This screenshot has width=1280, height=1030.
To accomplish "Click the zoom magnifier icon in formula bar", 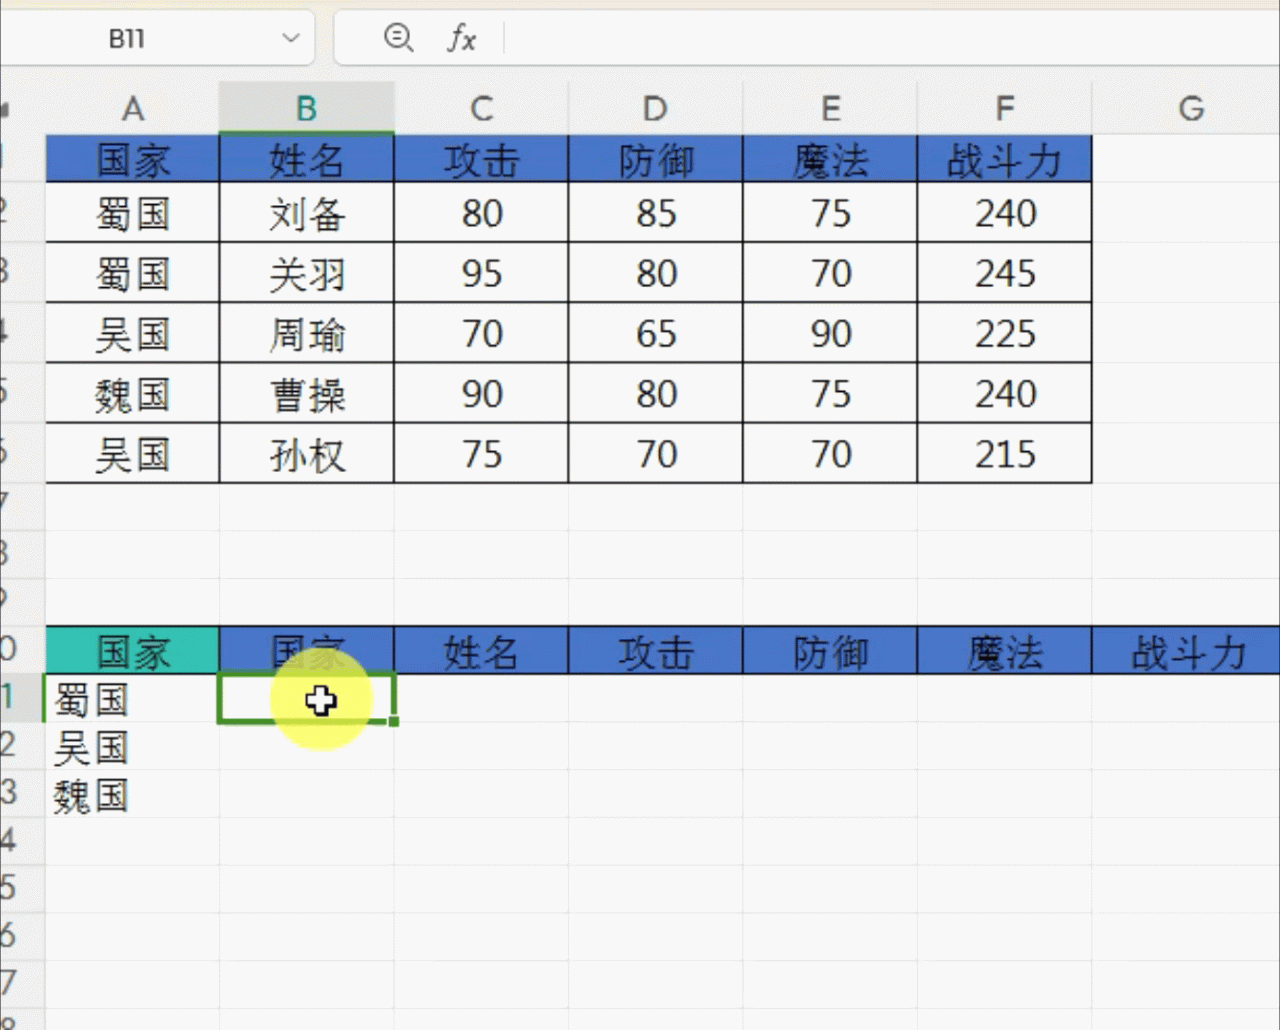I will (398, 38).
